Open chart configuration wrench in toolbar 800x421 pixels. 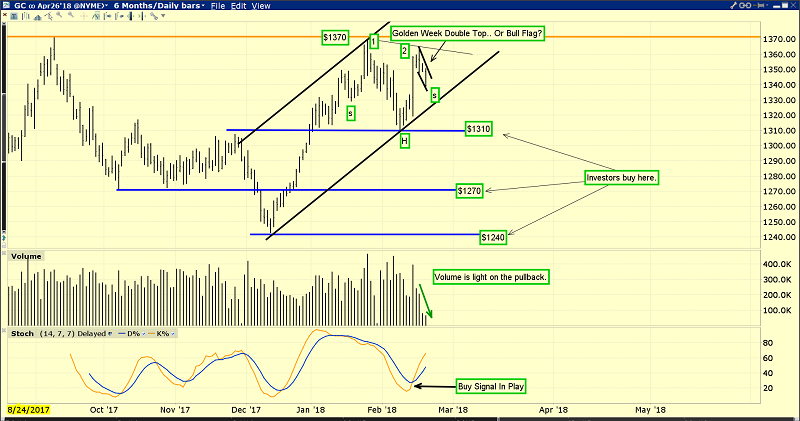click(154, 16)
